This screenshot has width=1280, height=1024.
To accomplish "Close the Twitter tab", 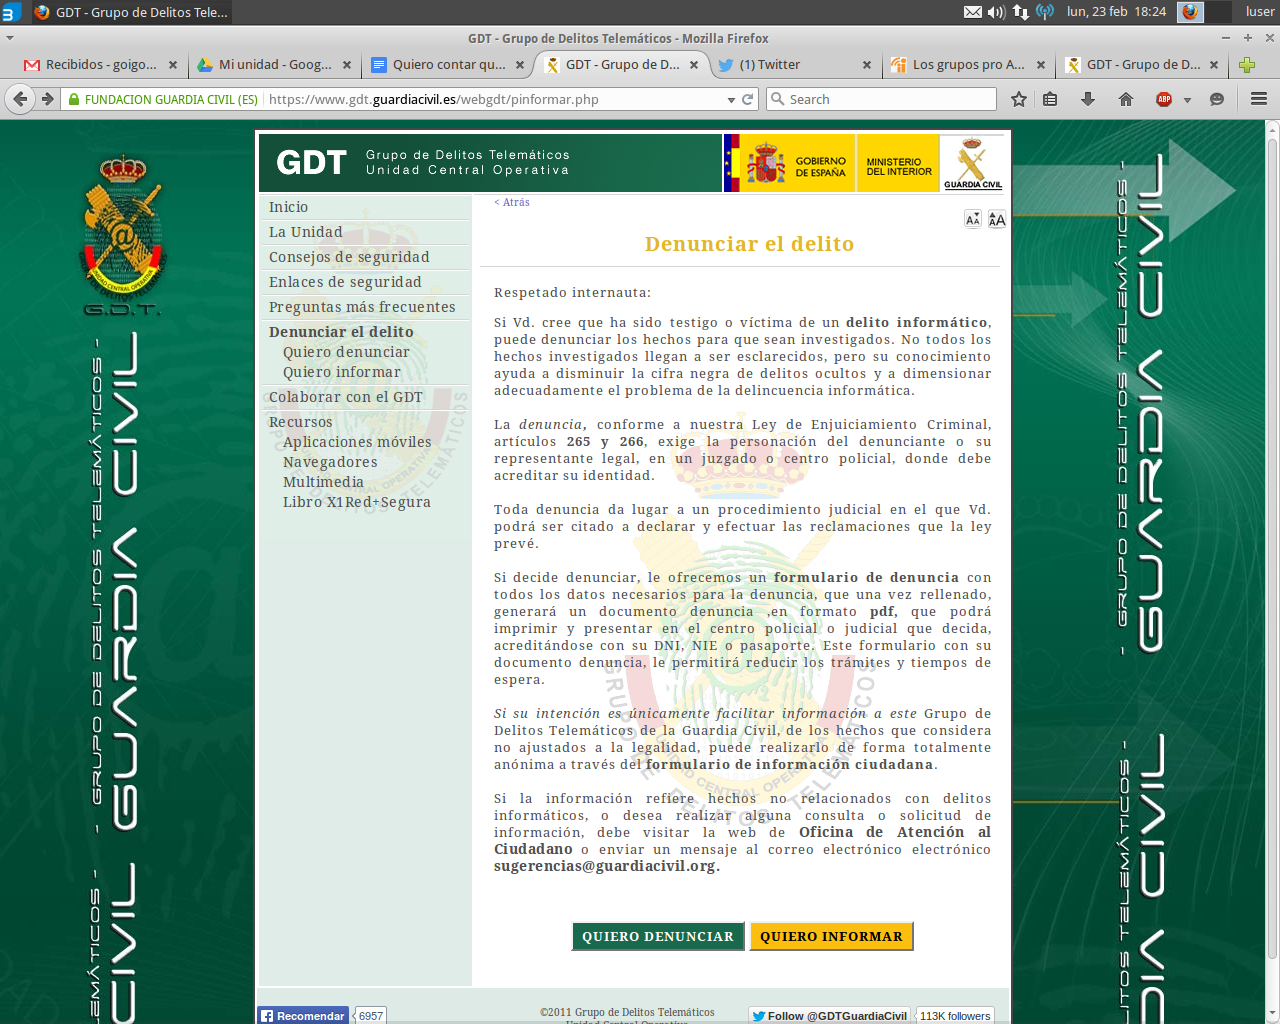I will (867, 65).
